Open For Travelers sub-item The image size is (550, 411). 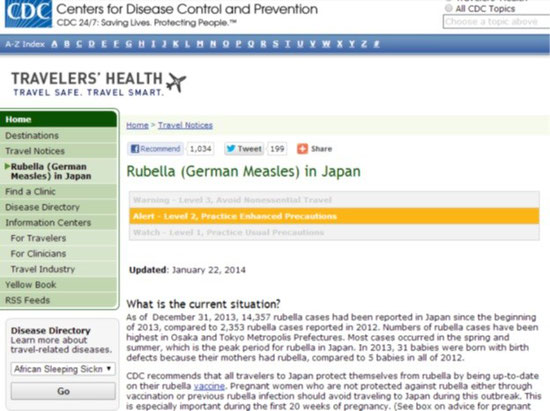(x=58, y=238)
